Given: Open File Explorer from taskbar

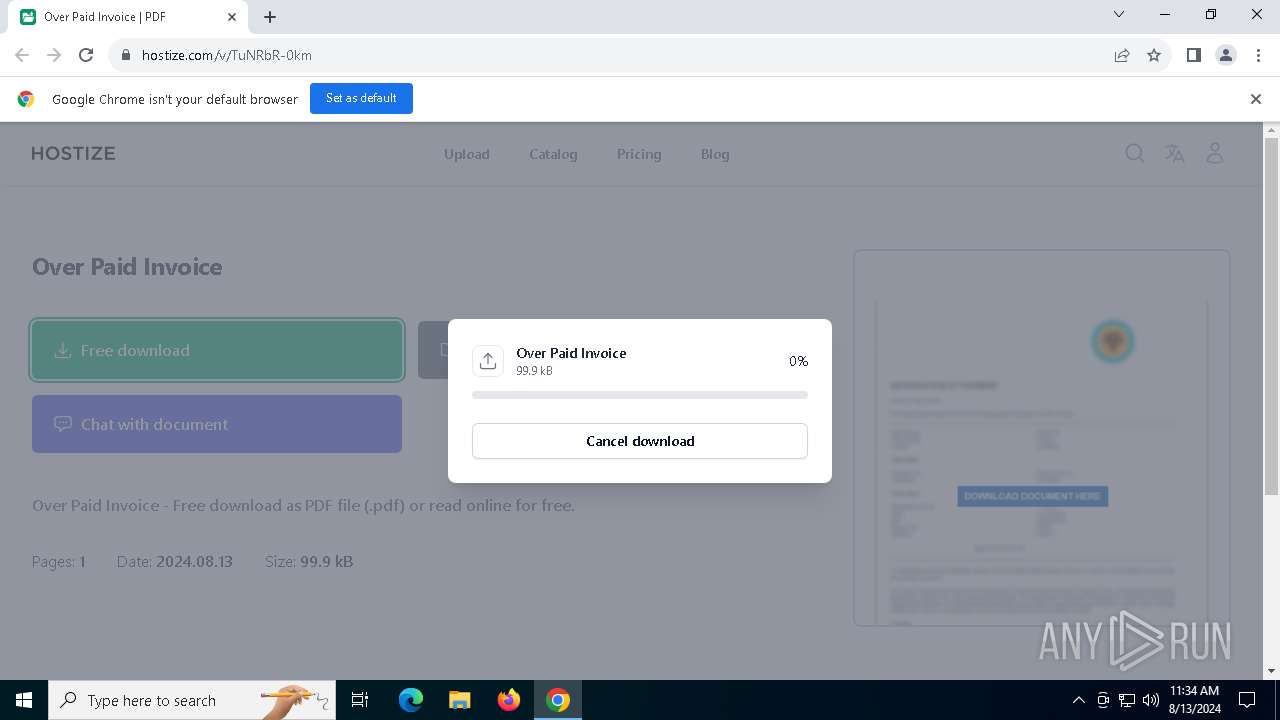Looking at the screenshot, I should pos(459,700).
